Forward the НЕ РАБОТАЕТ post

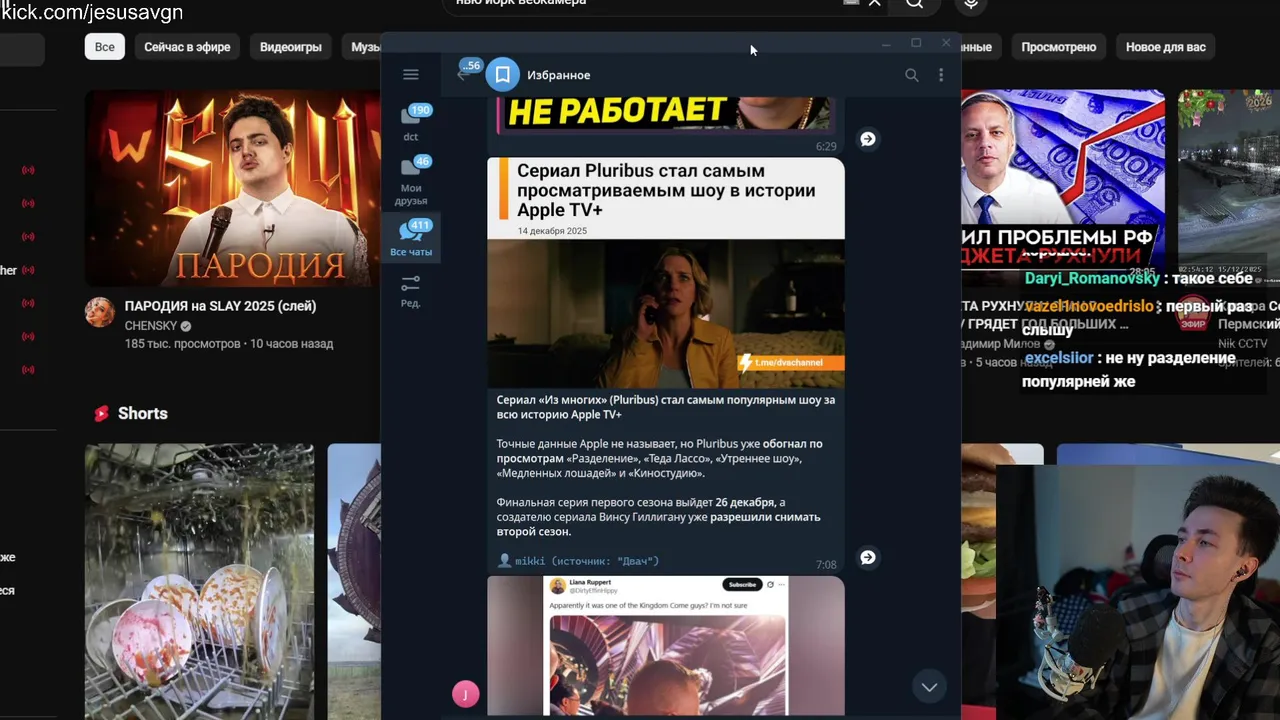[868, 139]
